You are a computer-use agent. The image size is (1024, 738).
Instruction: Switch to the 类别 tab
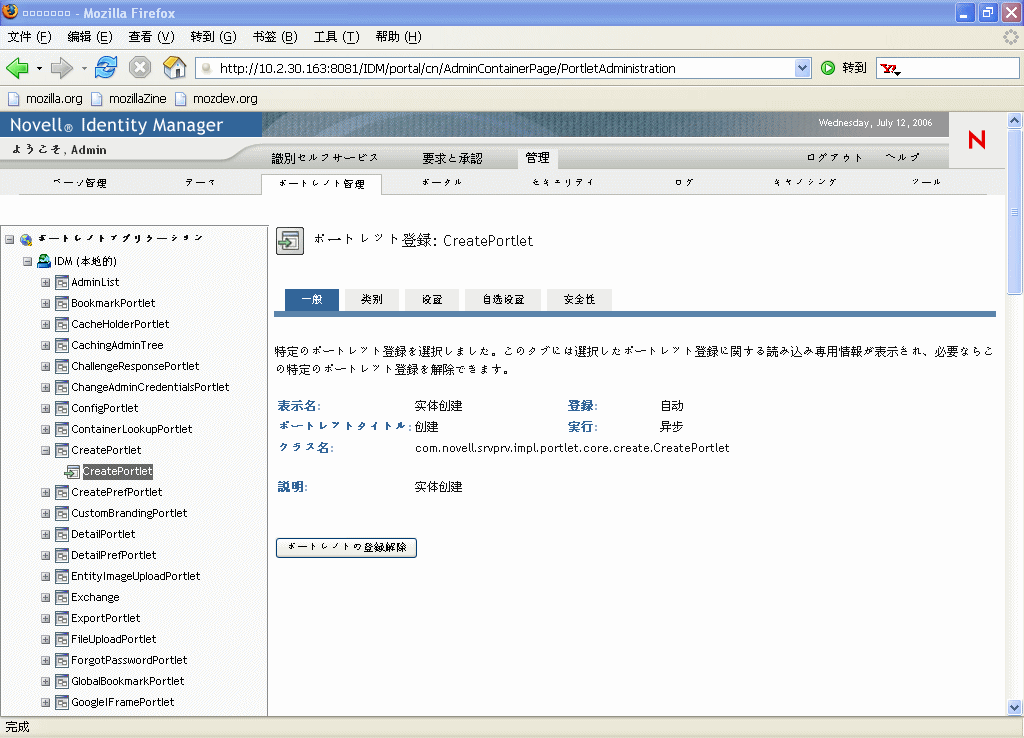click(x=372, y=299)
